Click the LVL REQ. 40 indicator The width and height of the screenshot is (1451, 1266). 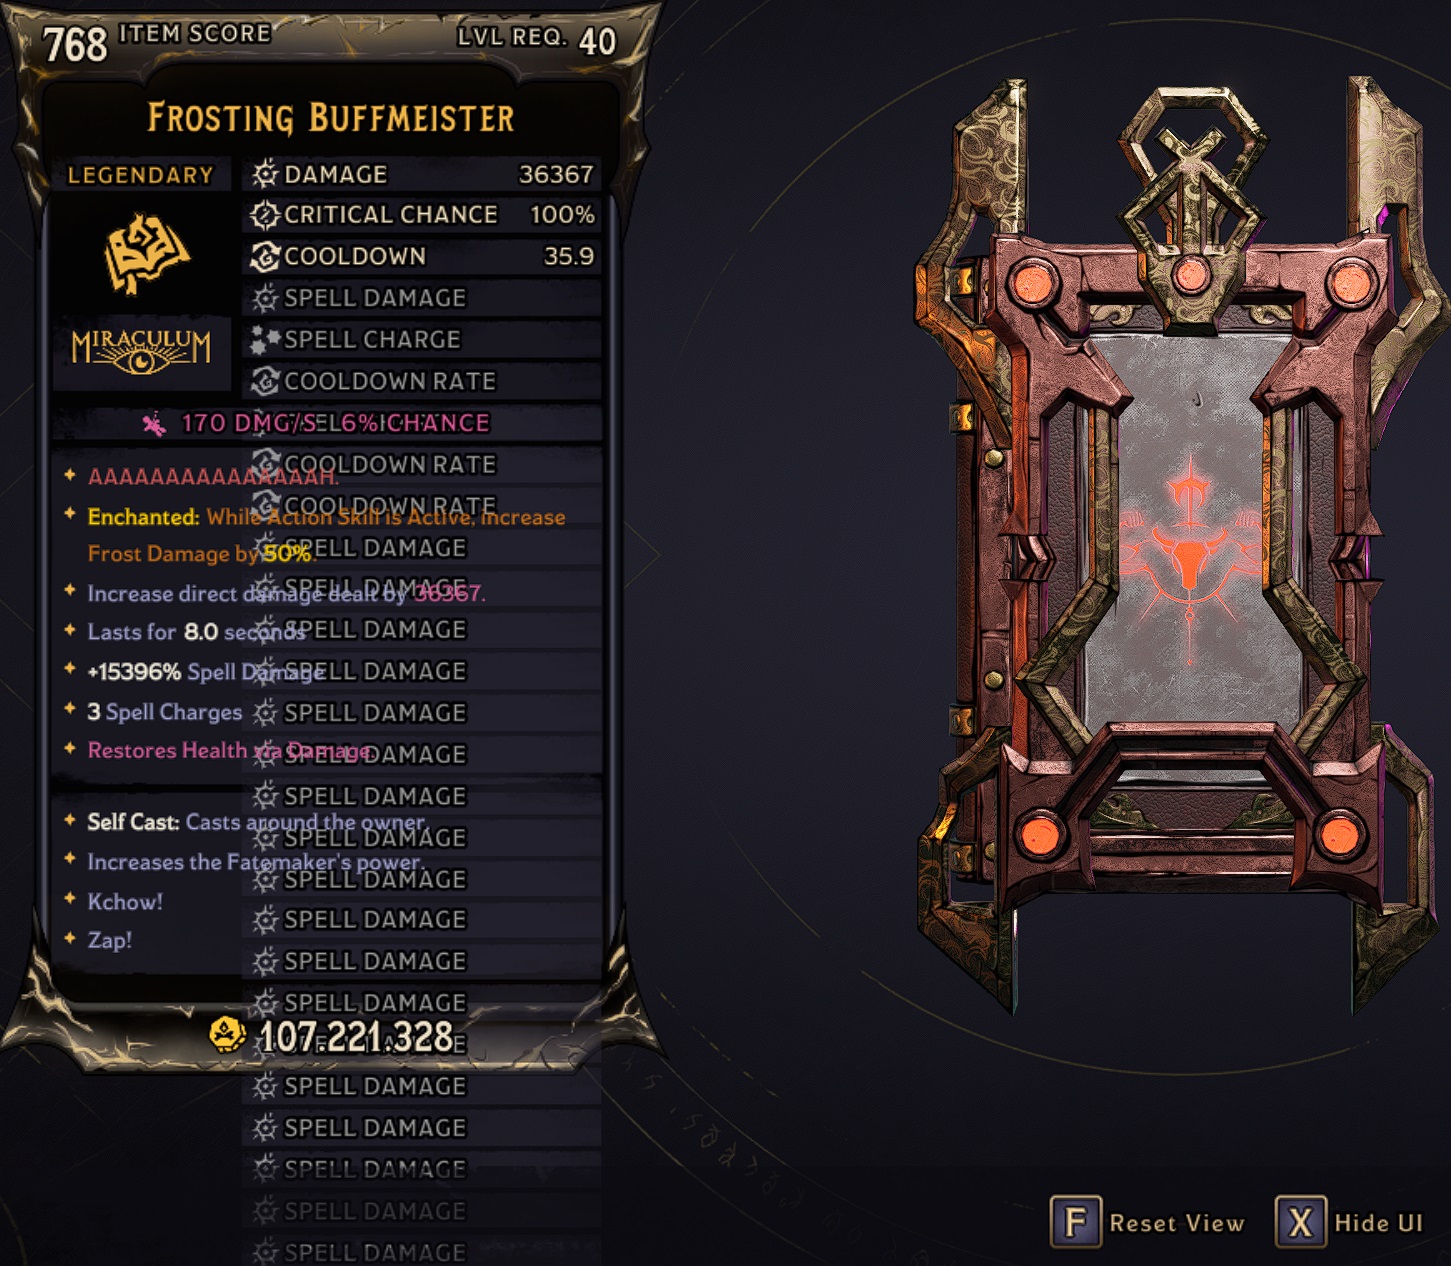click(537, 40)
